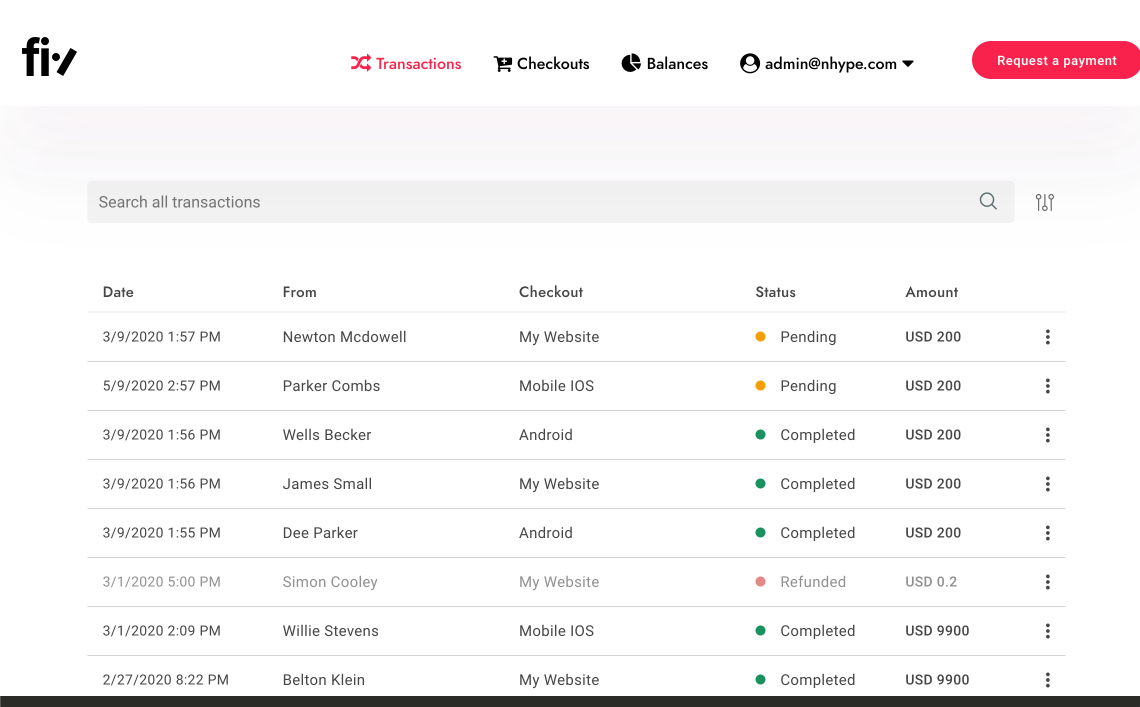Open options menu for Newton Mcdowell row
The image size is (1140, 707).
click(1047, 337)
